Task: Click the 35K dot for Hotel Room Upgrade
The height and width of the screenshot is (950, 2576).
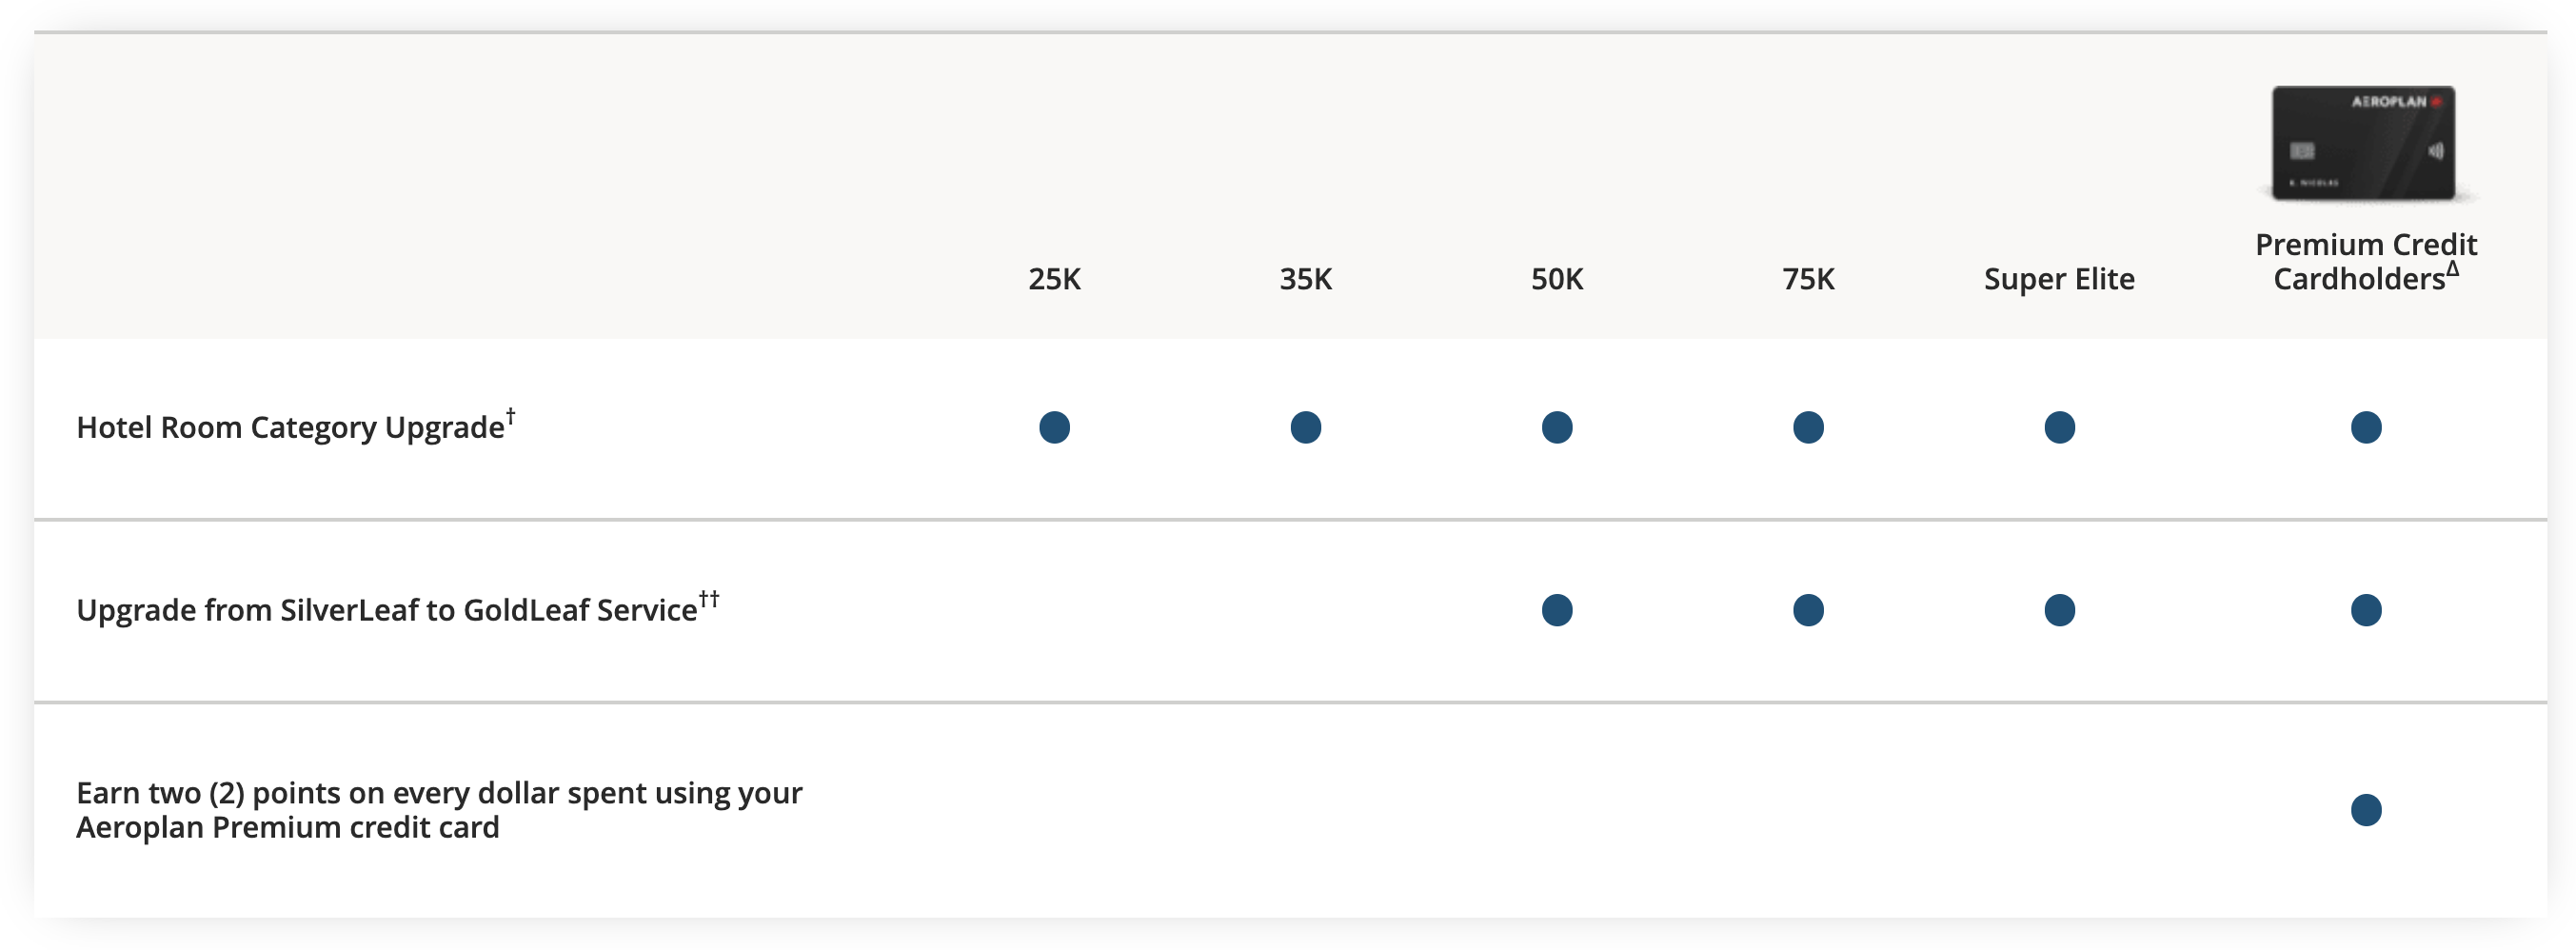Action: click(x=1305, y=428)
